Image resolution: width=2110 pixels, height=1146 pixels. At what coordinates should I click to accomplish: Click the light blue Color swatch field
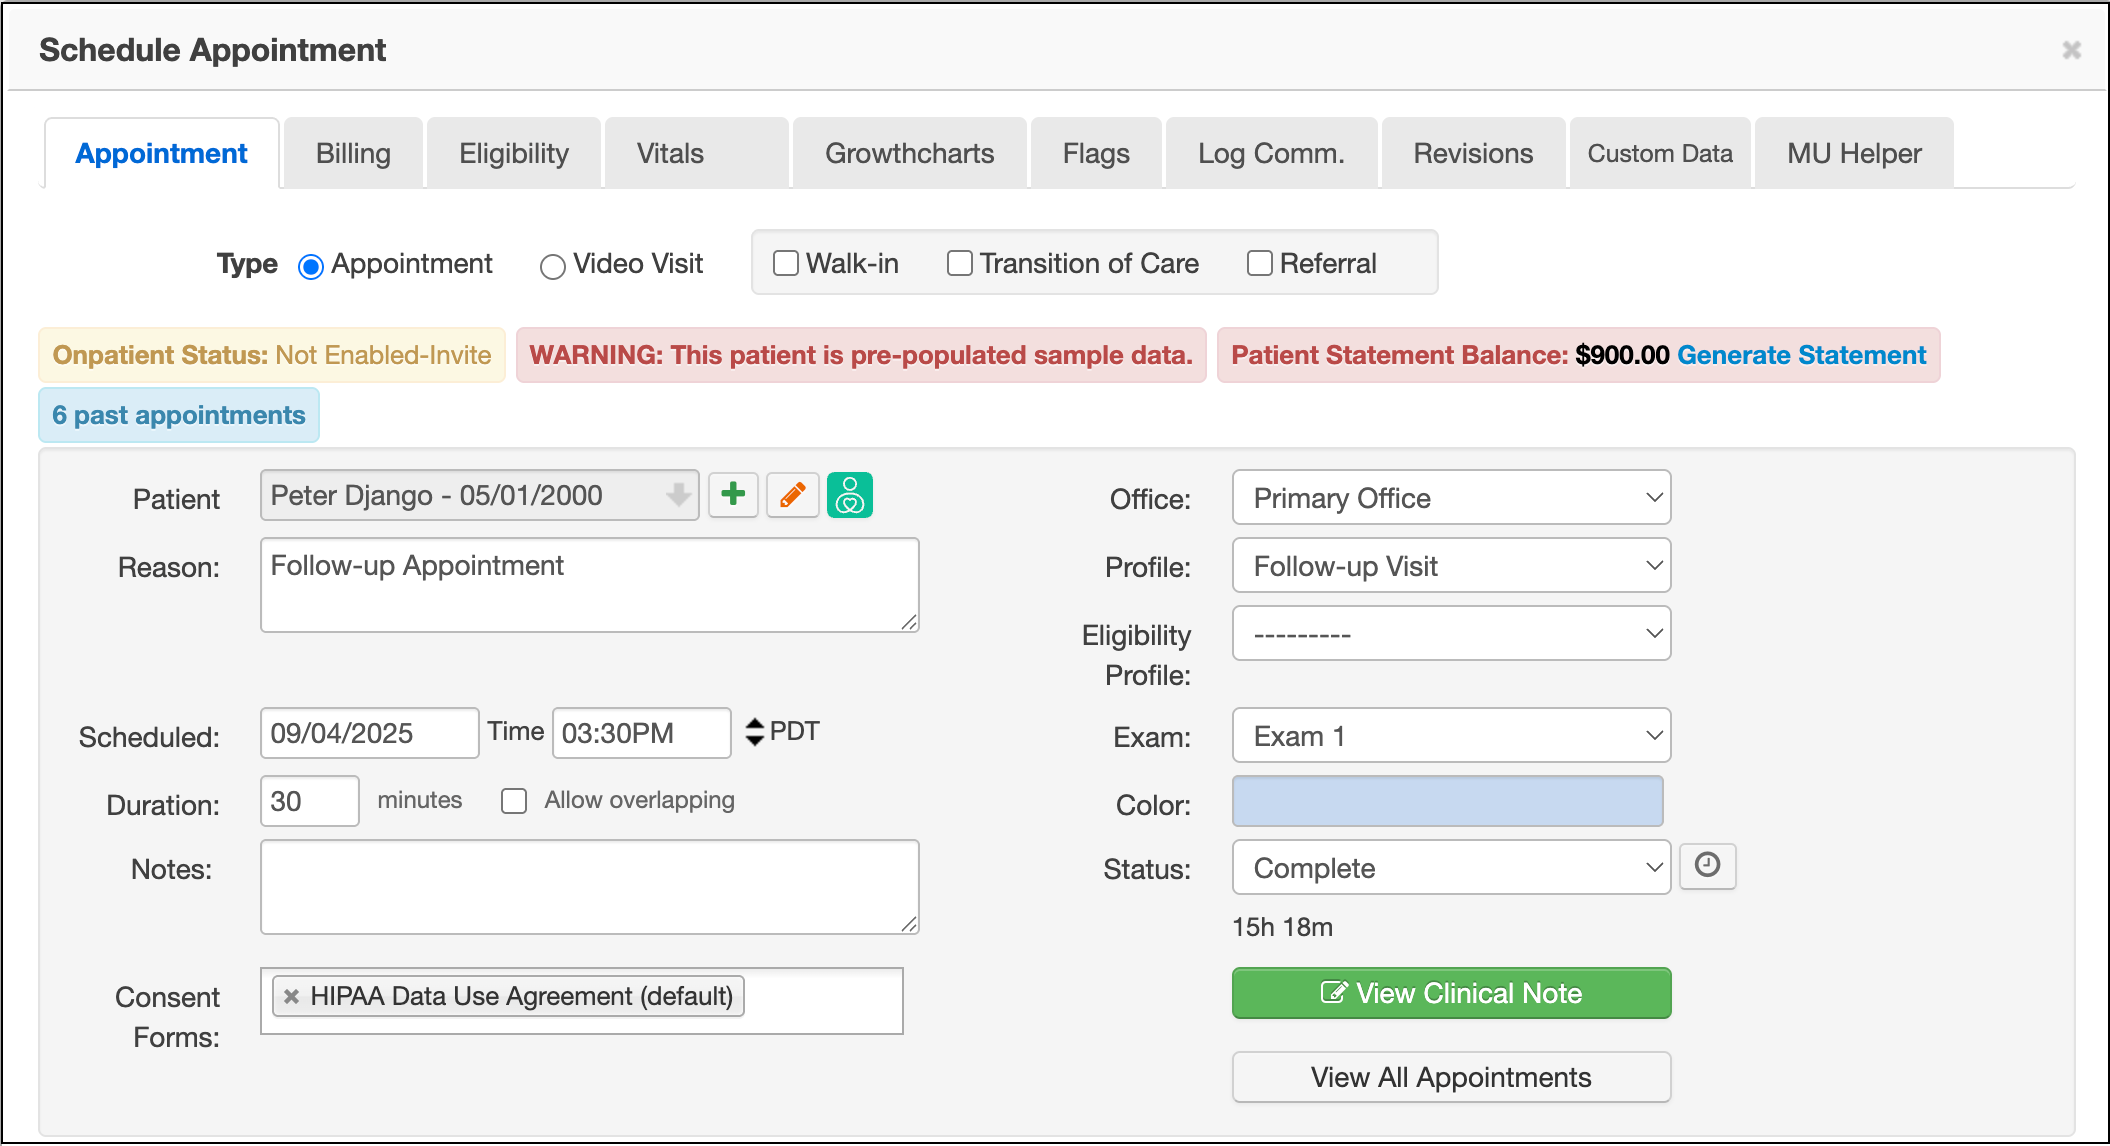click(x=1446, y=801)
